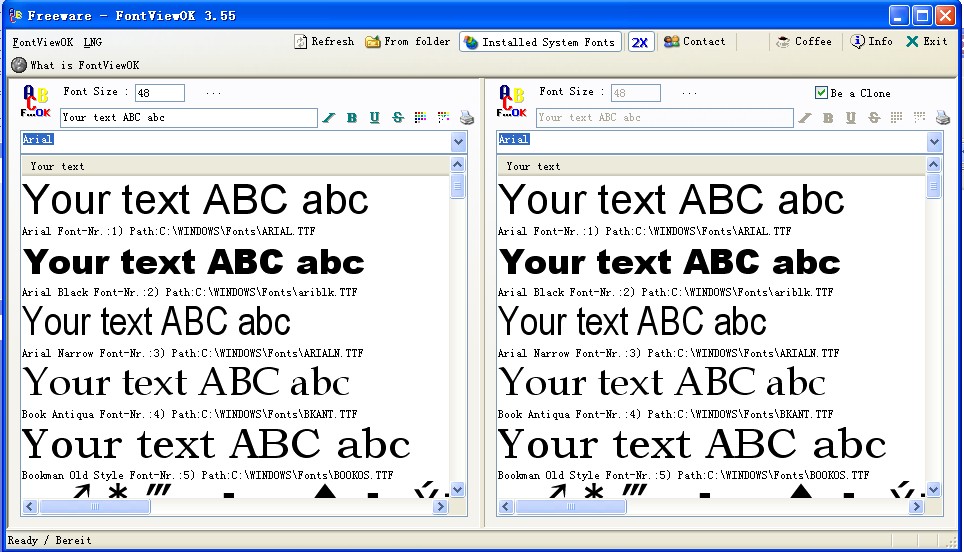Click the left panel scroll down arrow

pos(458,490)
